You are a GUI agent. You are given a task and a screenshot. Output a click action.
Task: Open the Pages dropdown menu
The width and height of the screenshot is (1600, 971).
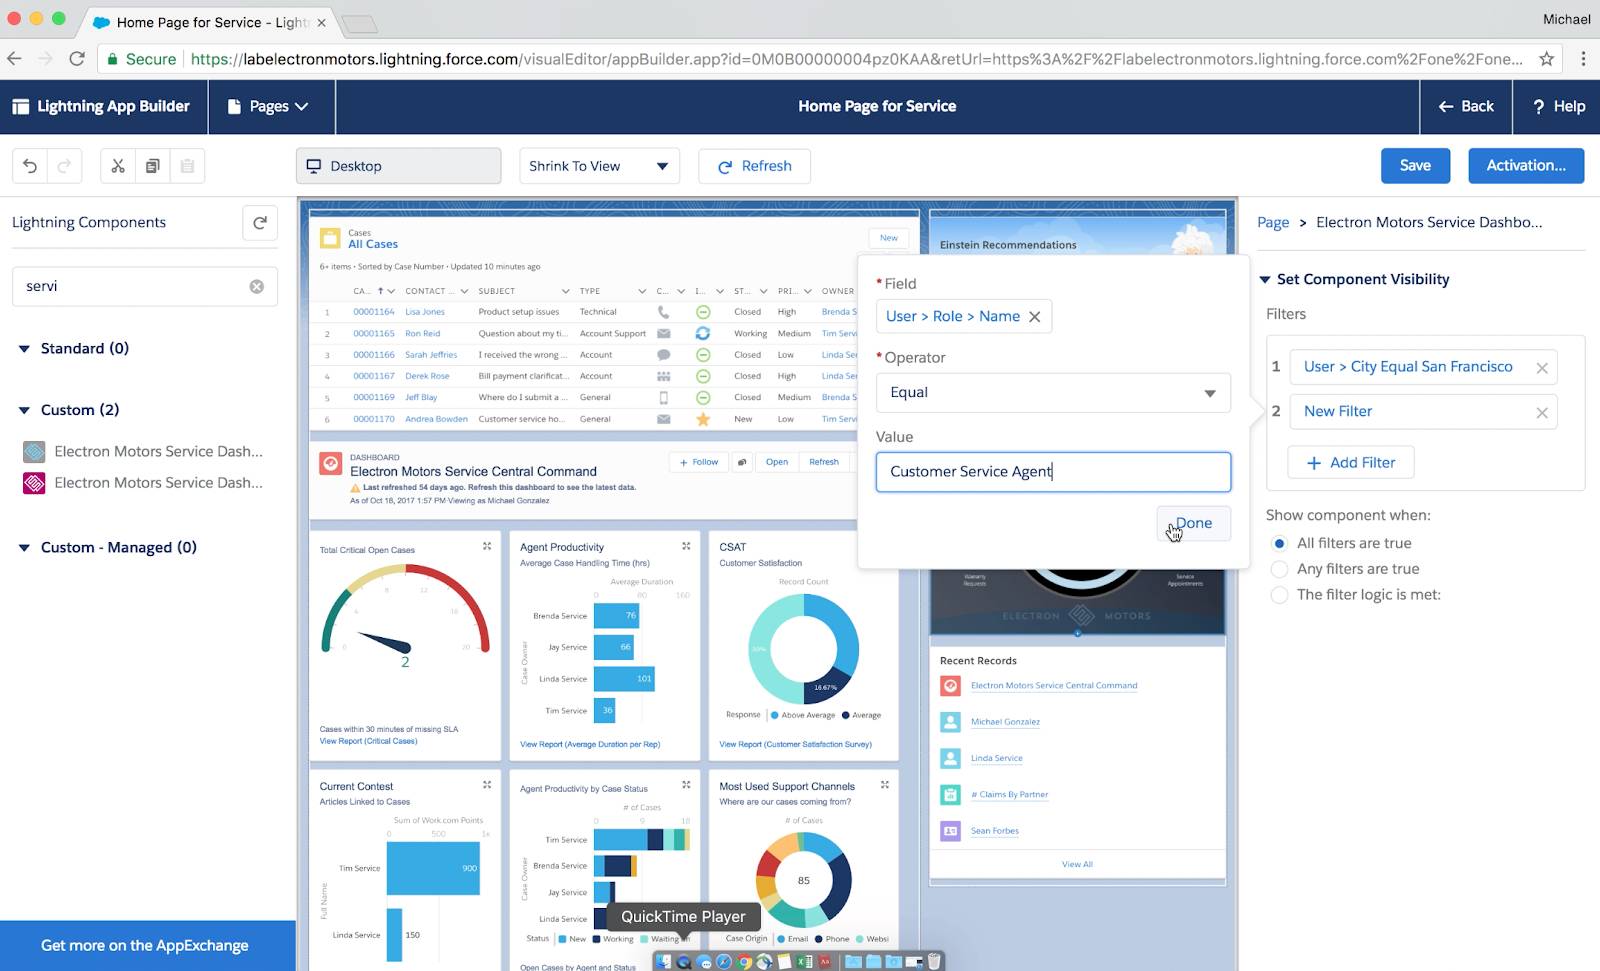(x=271, y=107)
